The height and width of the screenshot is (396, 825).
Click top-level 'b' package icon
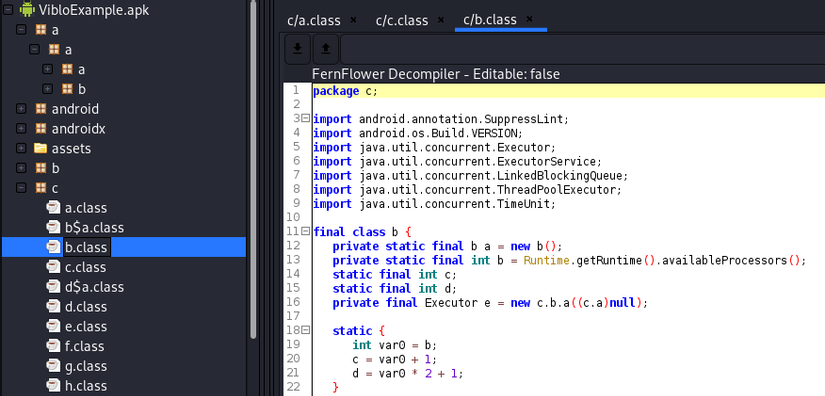tap(40, 168)
